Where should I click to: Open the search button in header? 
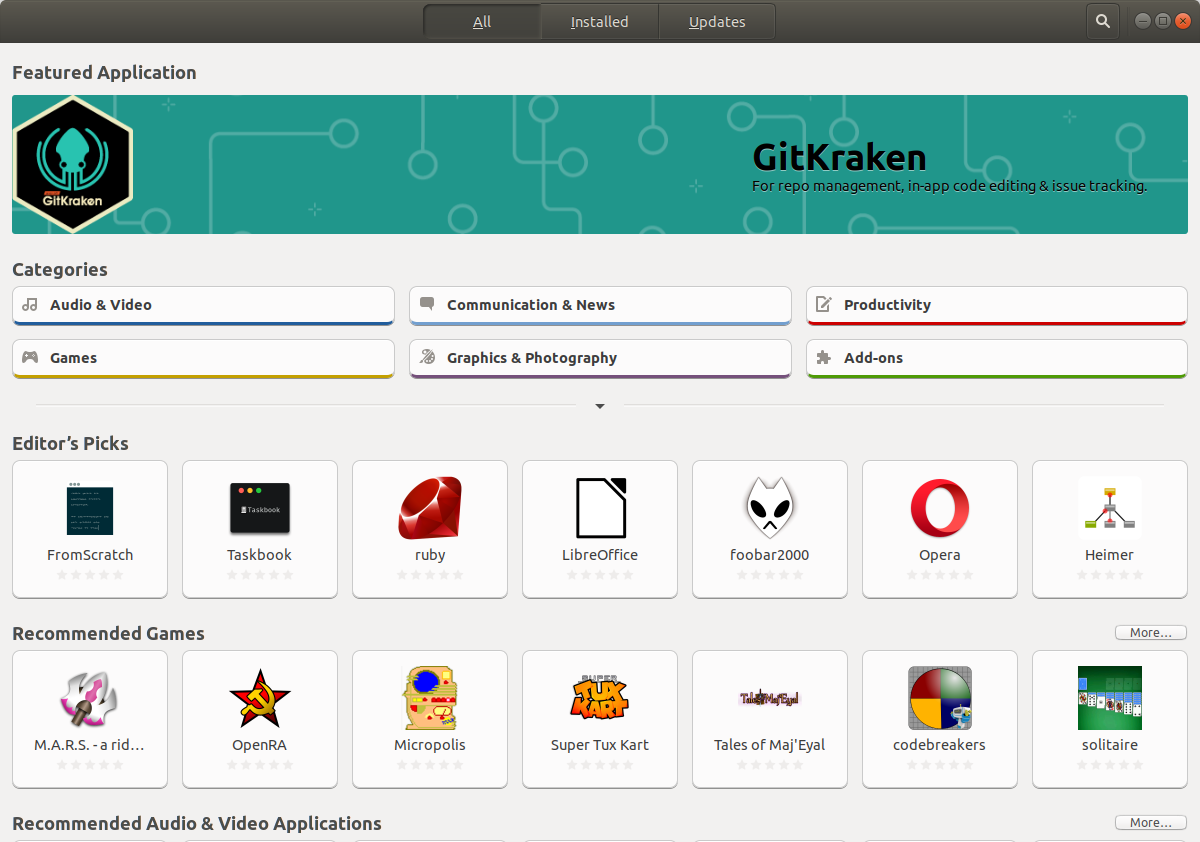pyautogui.click(x=1102, y=21)
